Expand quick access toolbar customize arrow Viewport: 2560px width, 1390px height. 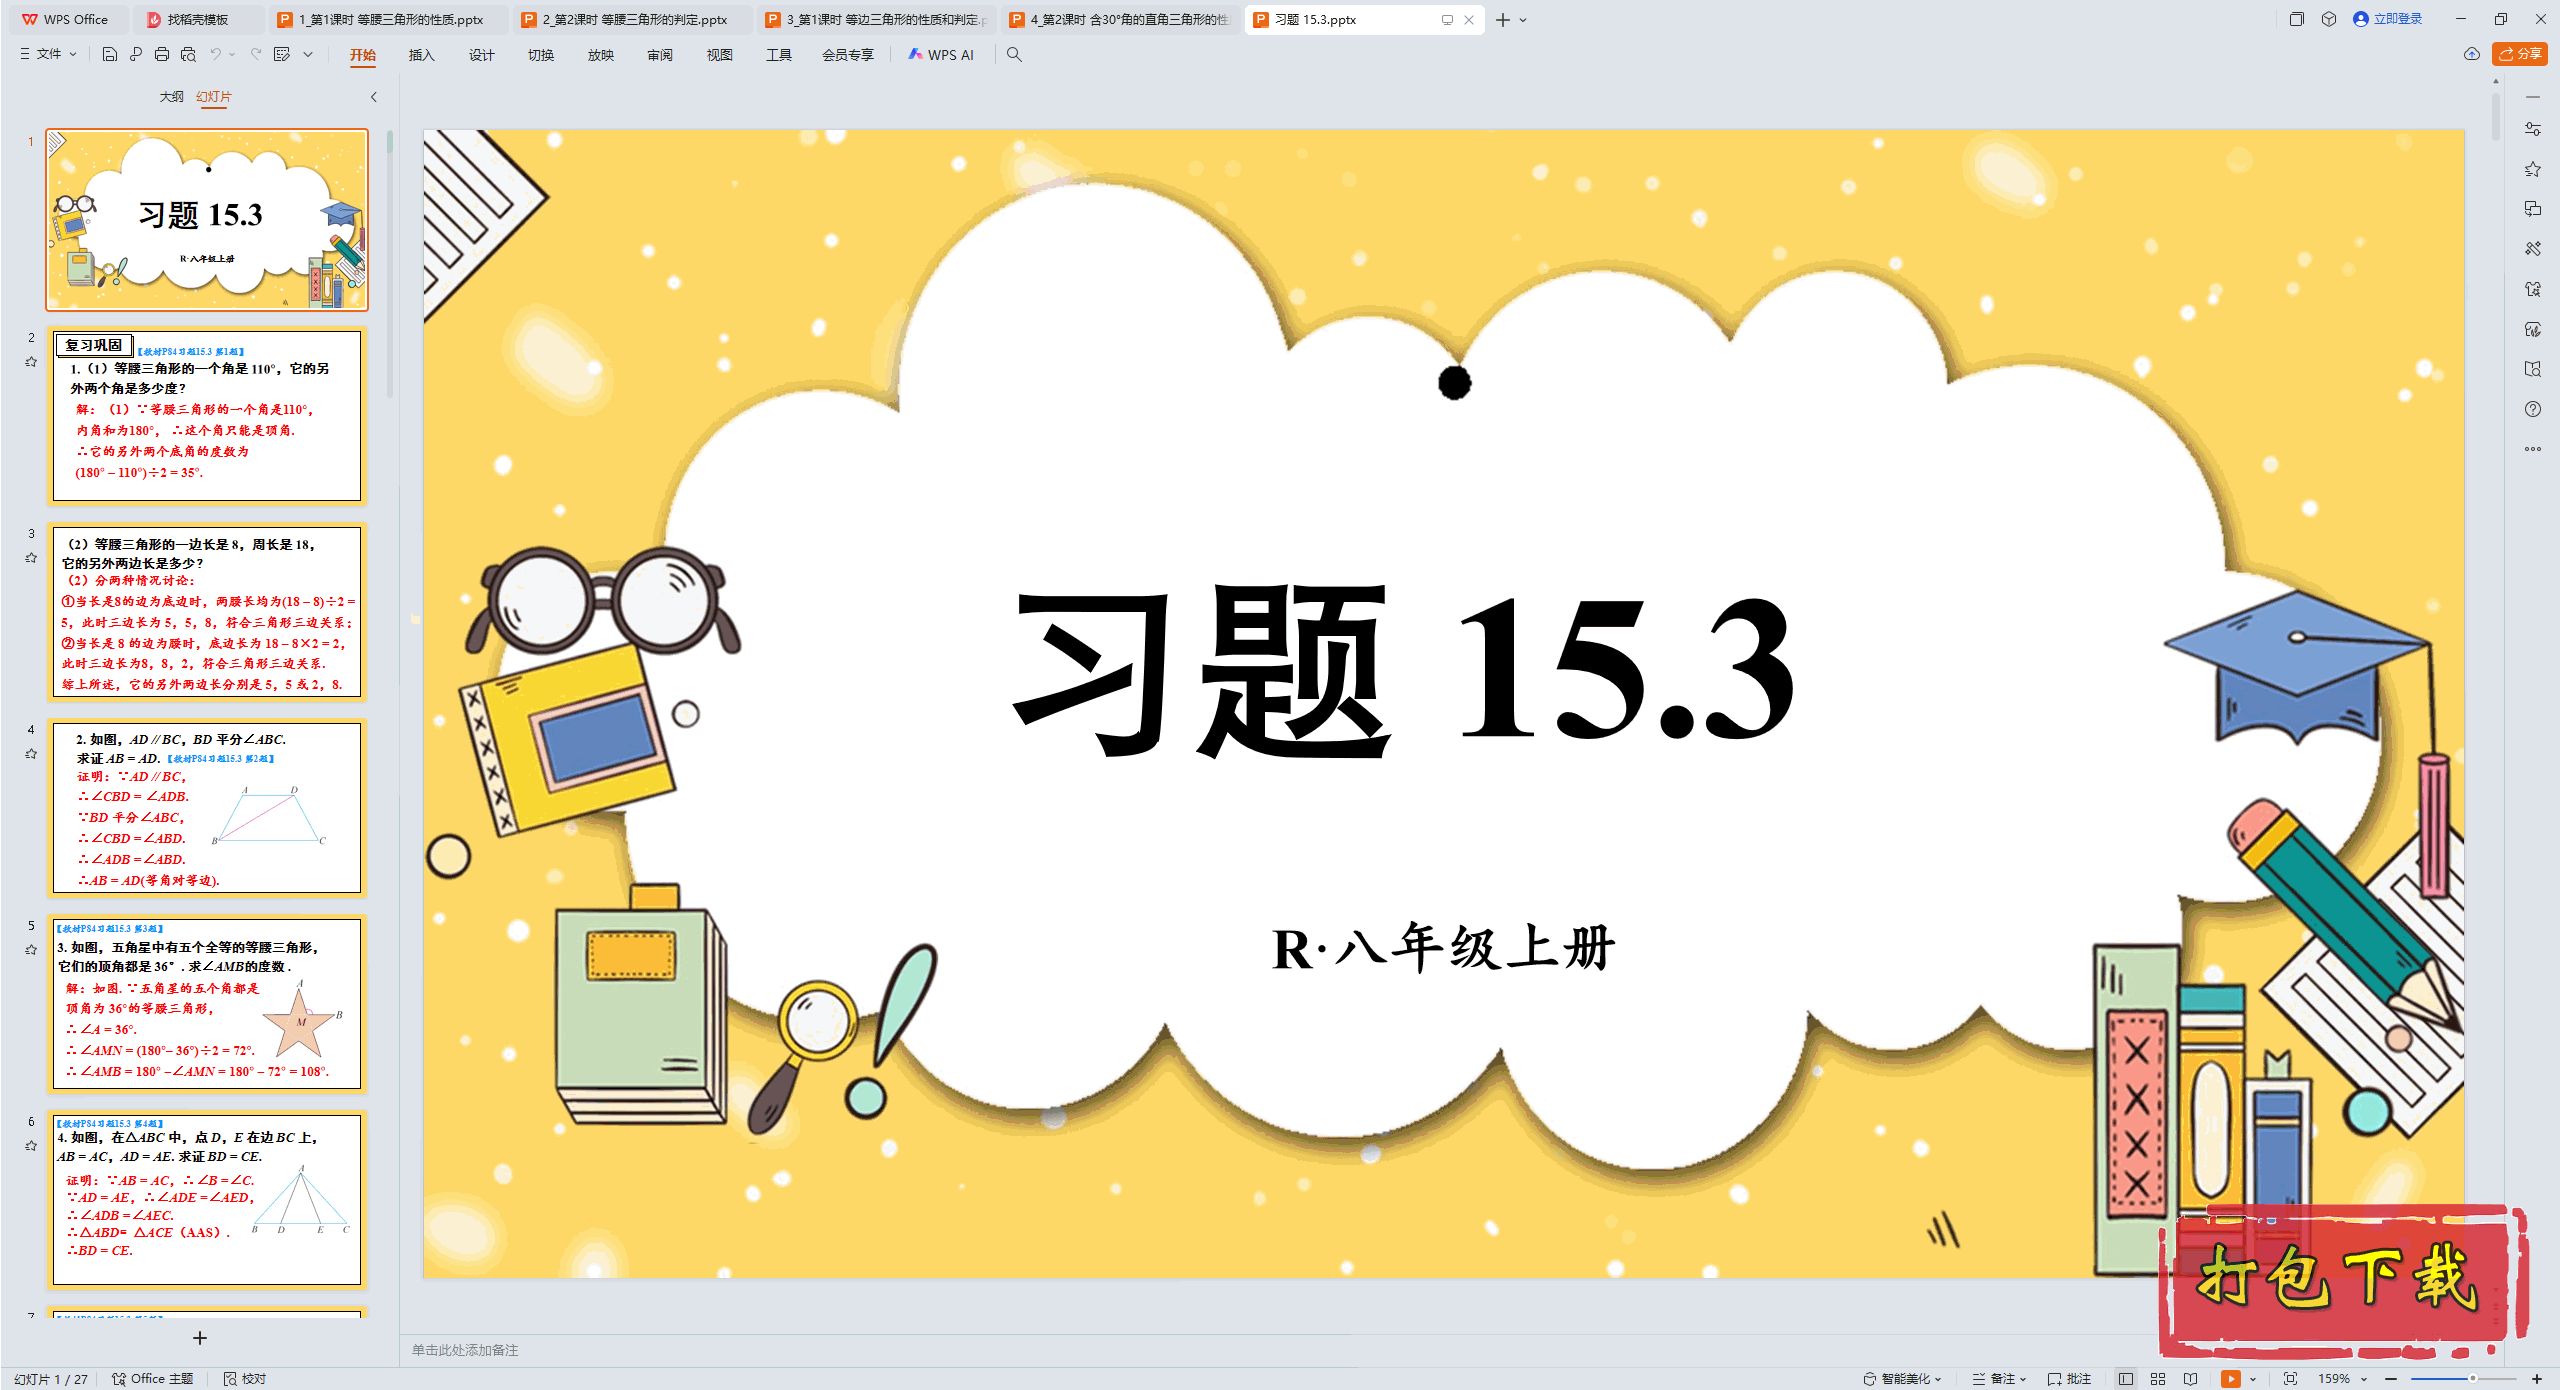pyautogui.click(x=308, y=54)
